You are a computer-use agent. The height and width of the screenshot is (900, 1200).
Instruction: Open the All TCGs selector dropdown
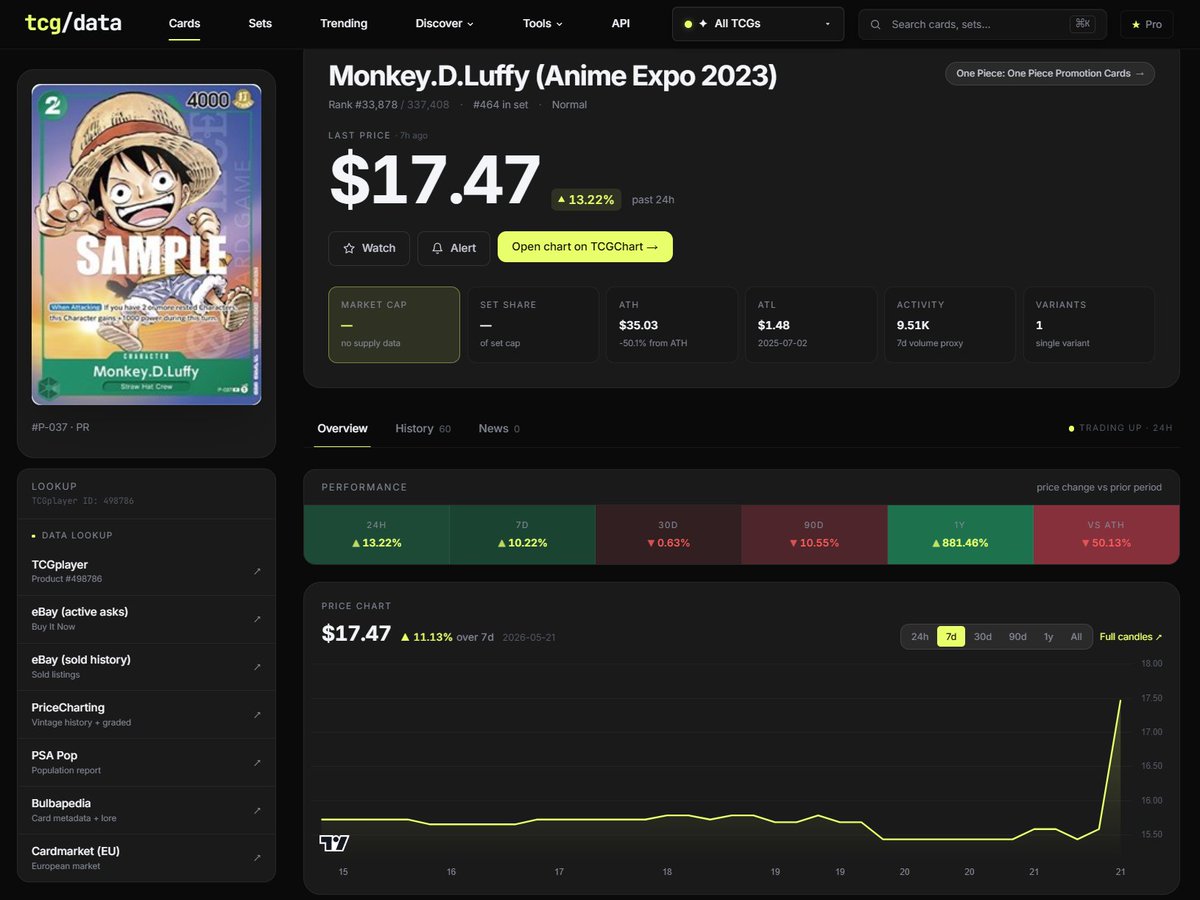[758, 23]
